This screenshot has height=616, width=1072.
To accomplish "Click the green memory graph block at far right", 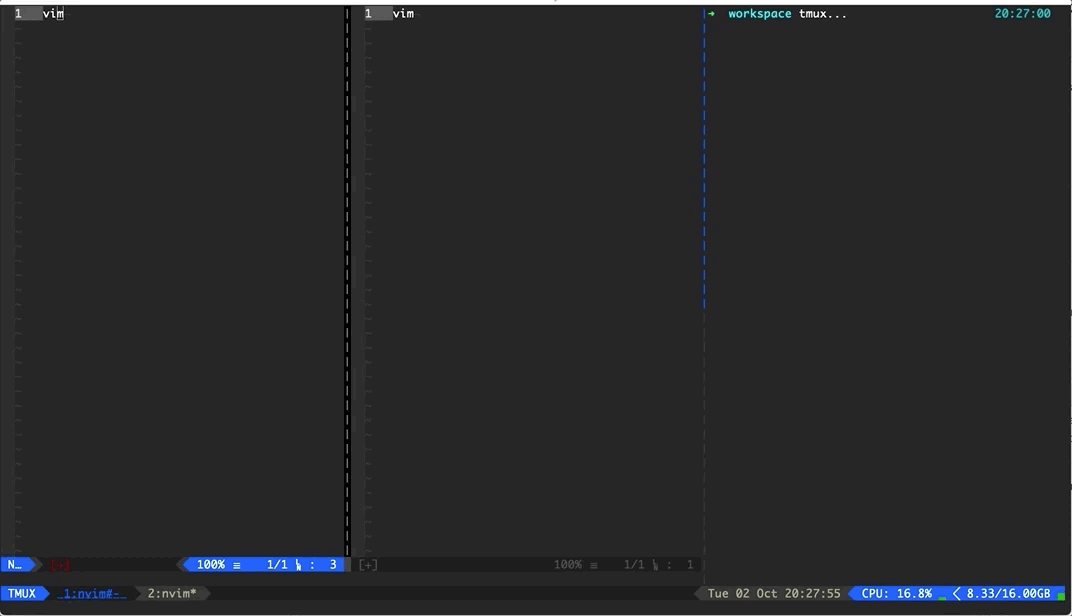I will pos(1061,596).
